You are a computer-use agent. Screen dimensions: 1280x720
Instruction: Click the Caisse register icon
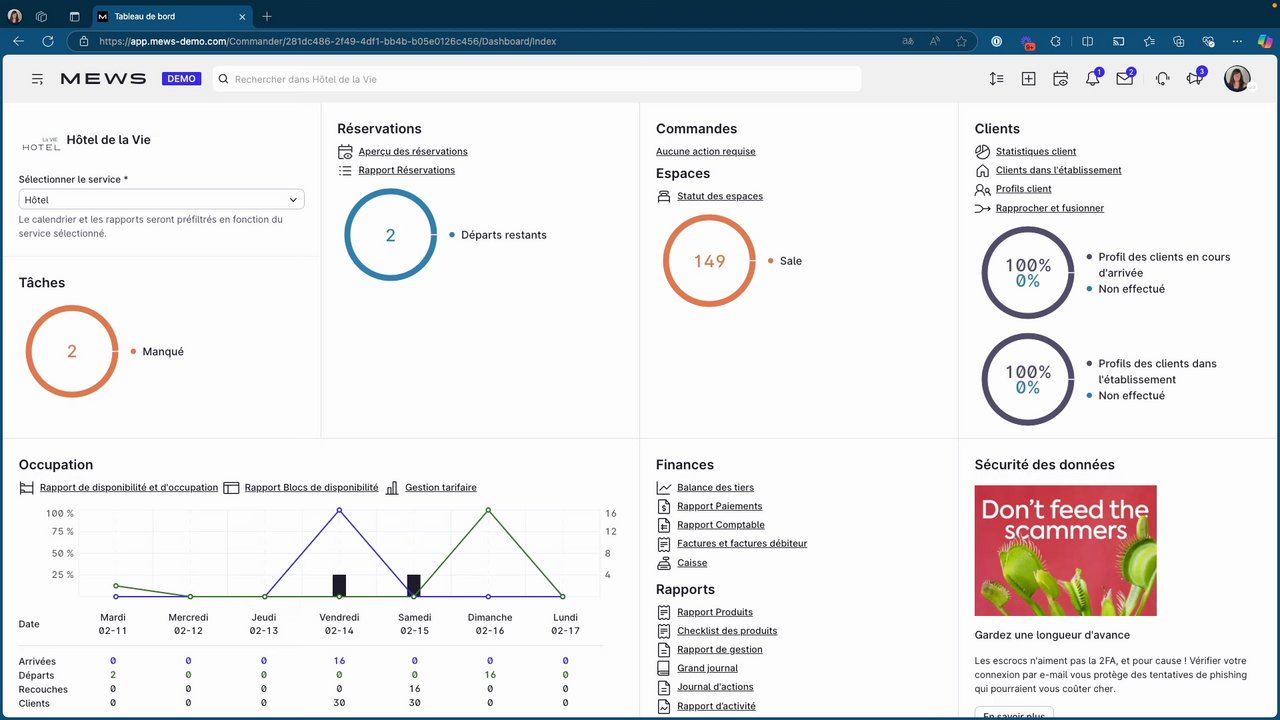[x=664, y=563]
